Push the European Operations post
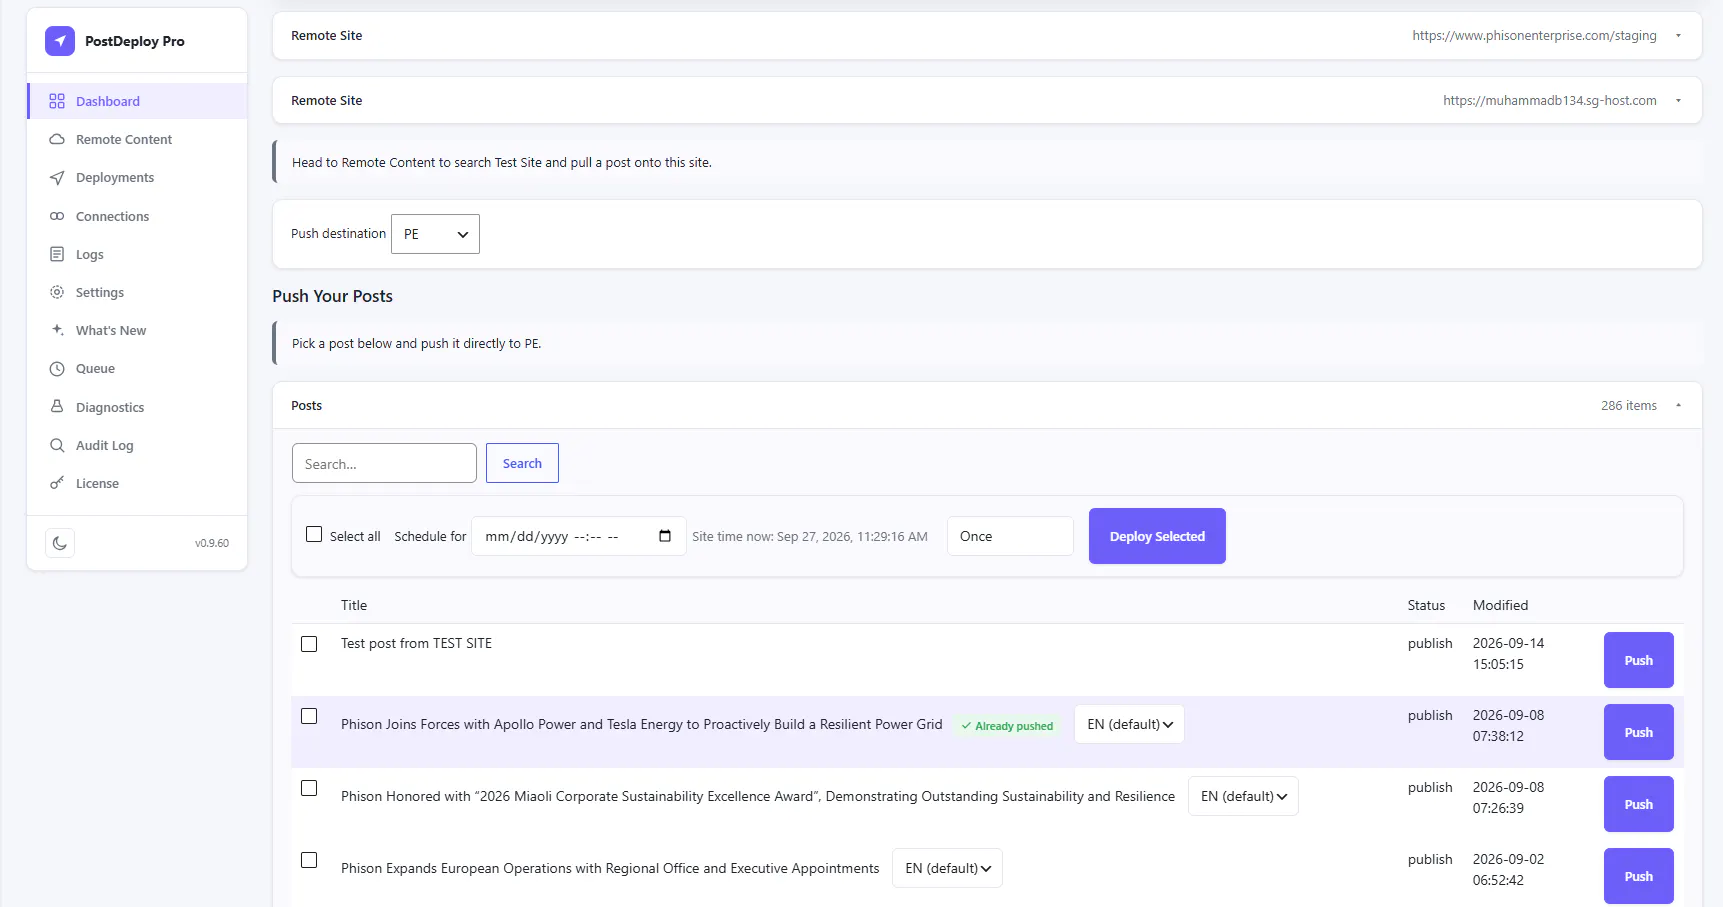The image size is (1723, 907). (x=1638, y=876)
